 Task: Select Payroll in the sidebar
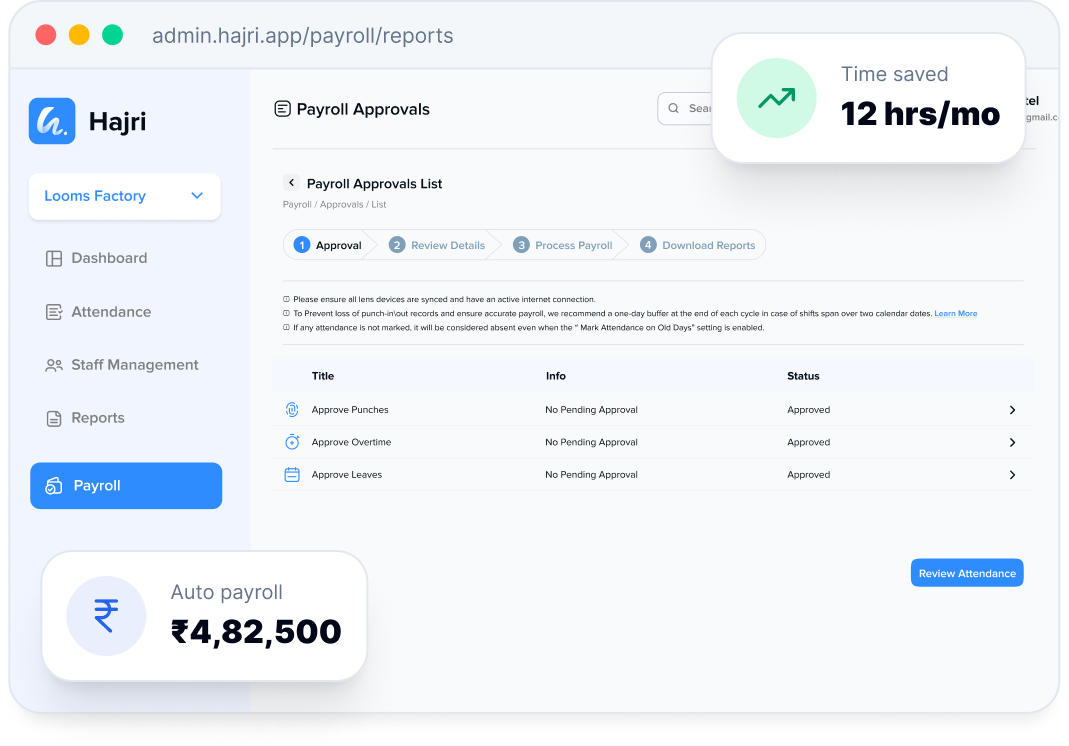pos(126,486)
